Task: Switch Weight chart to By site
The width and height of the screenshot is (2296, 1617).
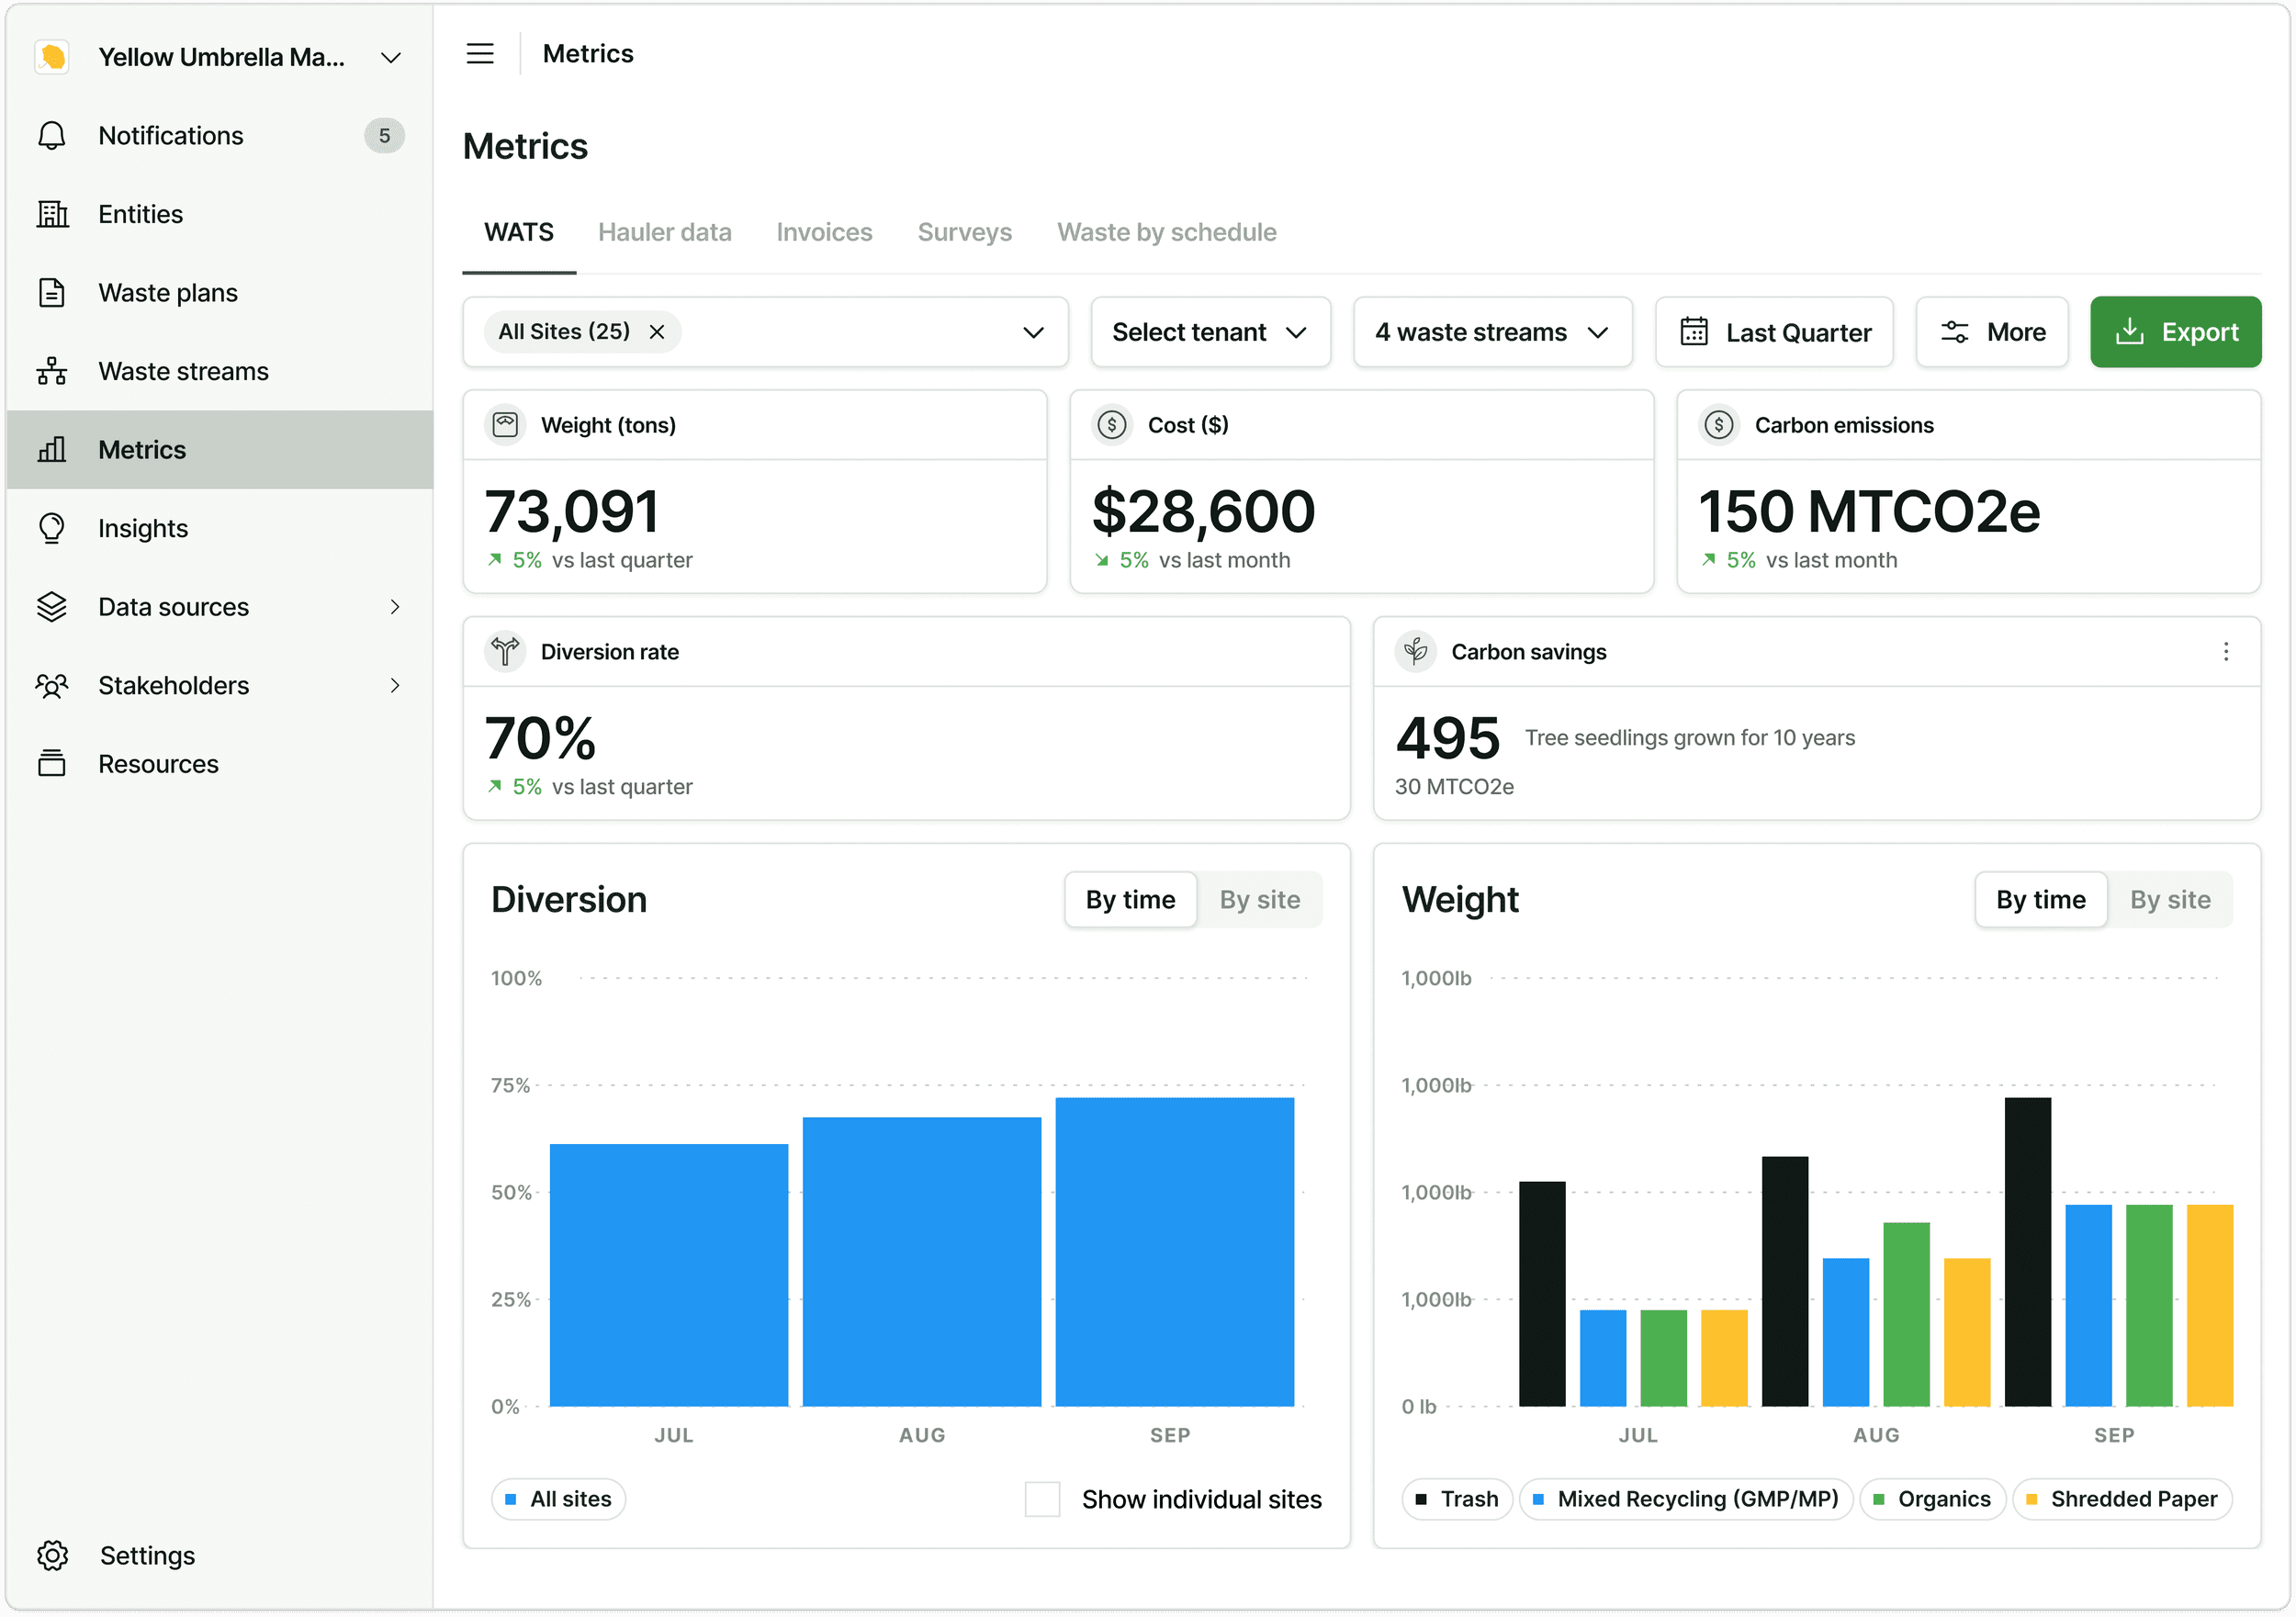Action: point(2170,900)
